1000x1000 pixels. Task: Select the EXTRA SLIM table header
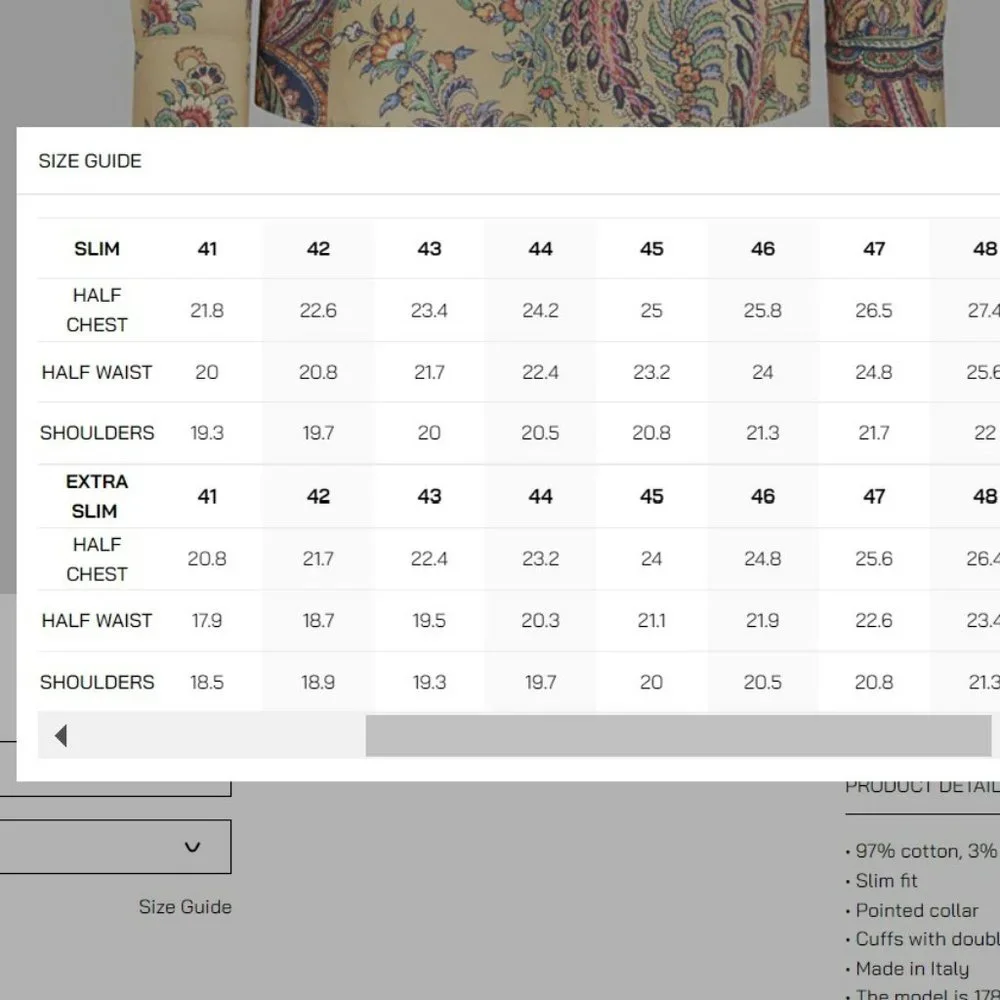tap(97, 496)
